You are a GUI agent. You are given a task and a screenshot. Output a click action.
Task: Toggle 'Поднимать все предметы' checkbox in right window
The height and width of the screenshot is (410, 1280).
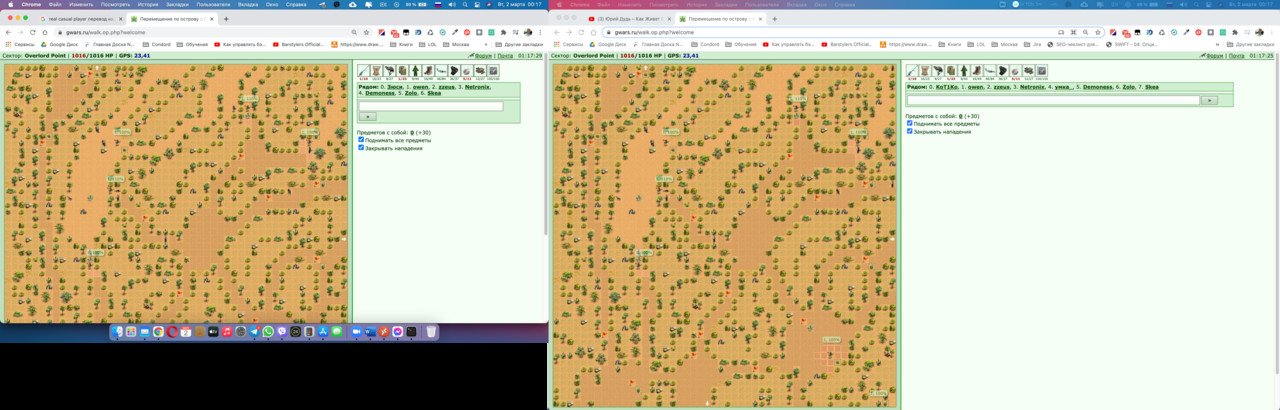pos(910,123)
